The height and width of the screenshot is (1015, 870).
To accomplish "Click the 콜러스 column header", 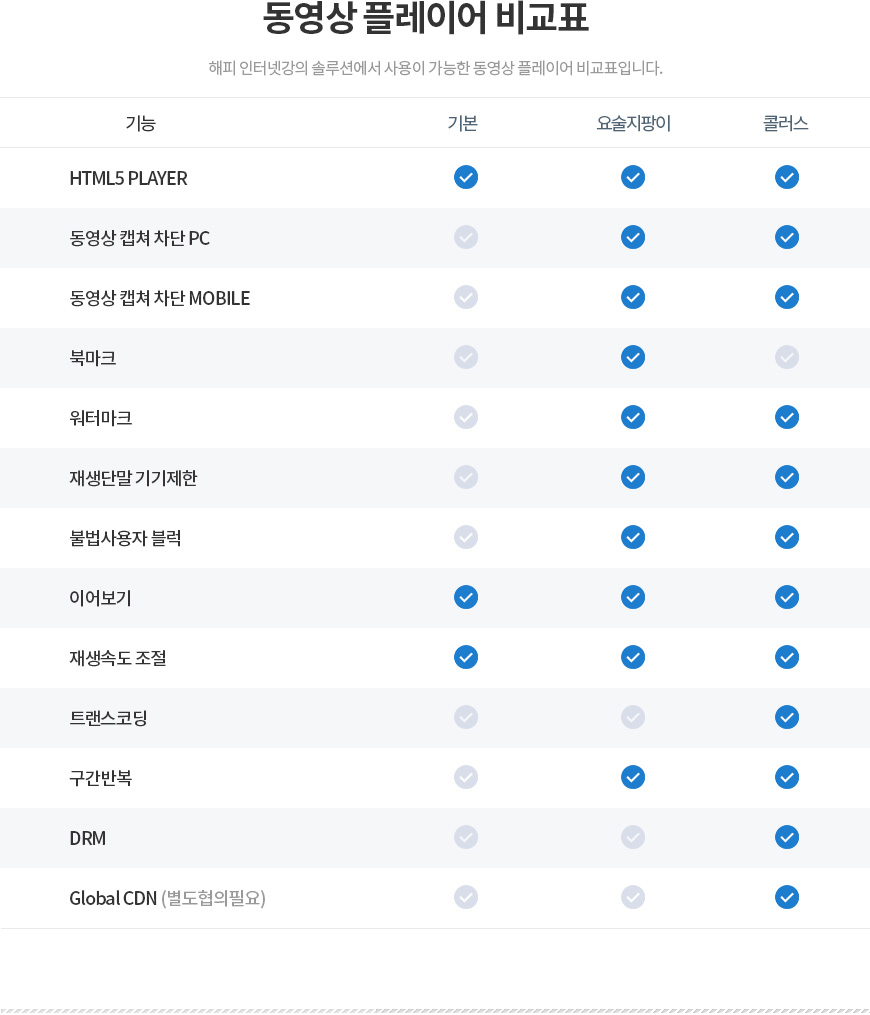I will pyautogui.click(x=786, y=123).
